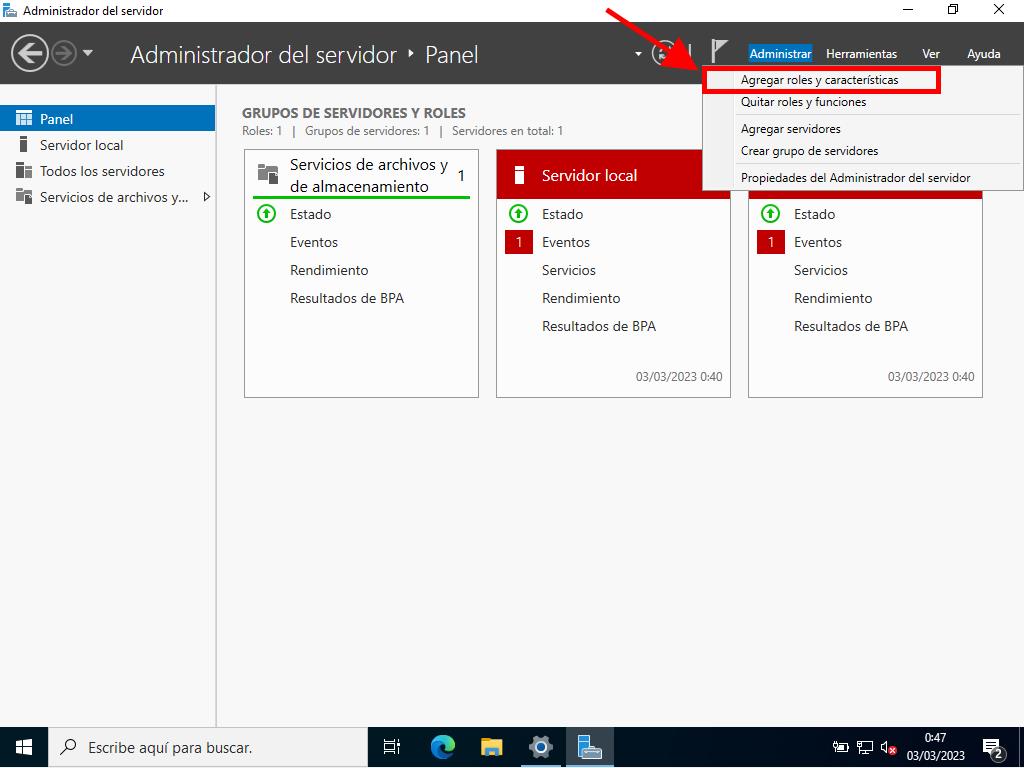Click the Servidor local tile header icon
Screen dimensions: 1024x768
point(519,175)
